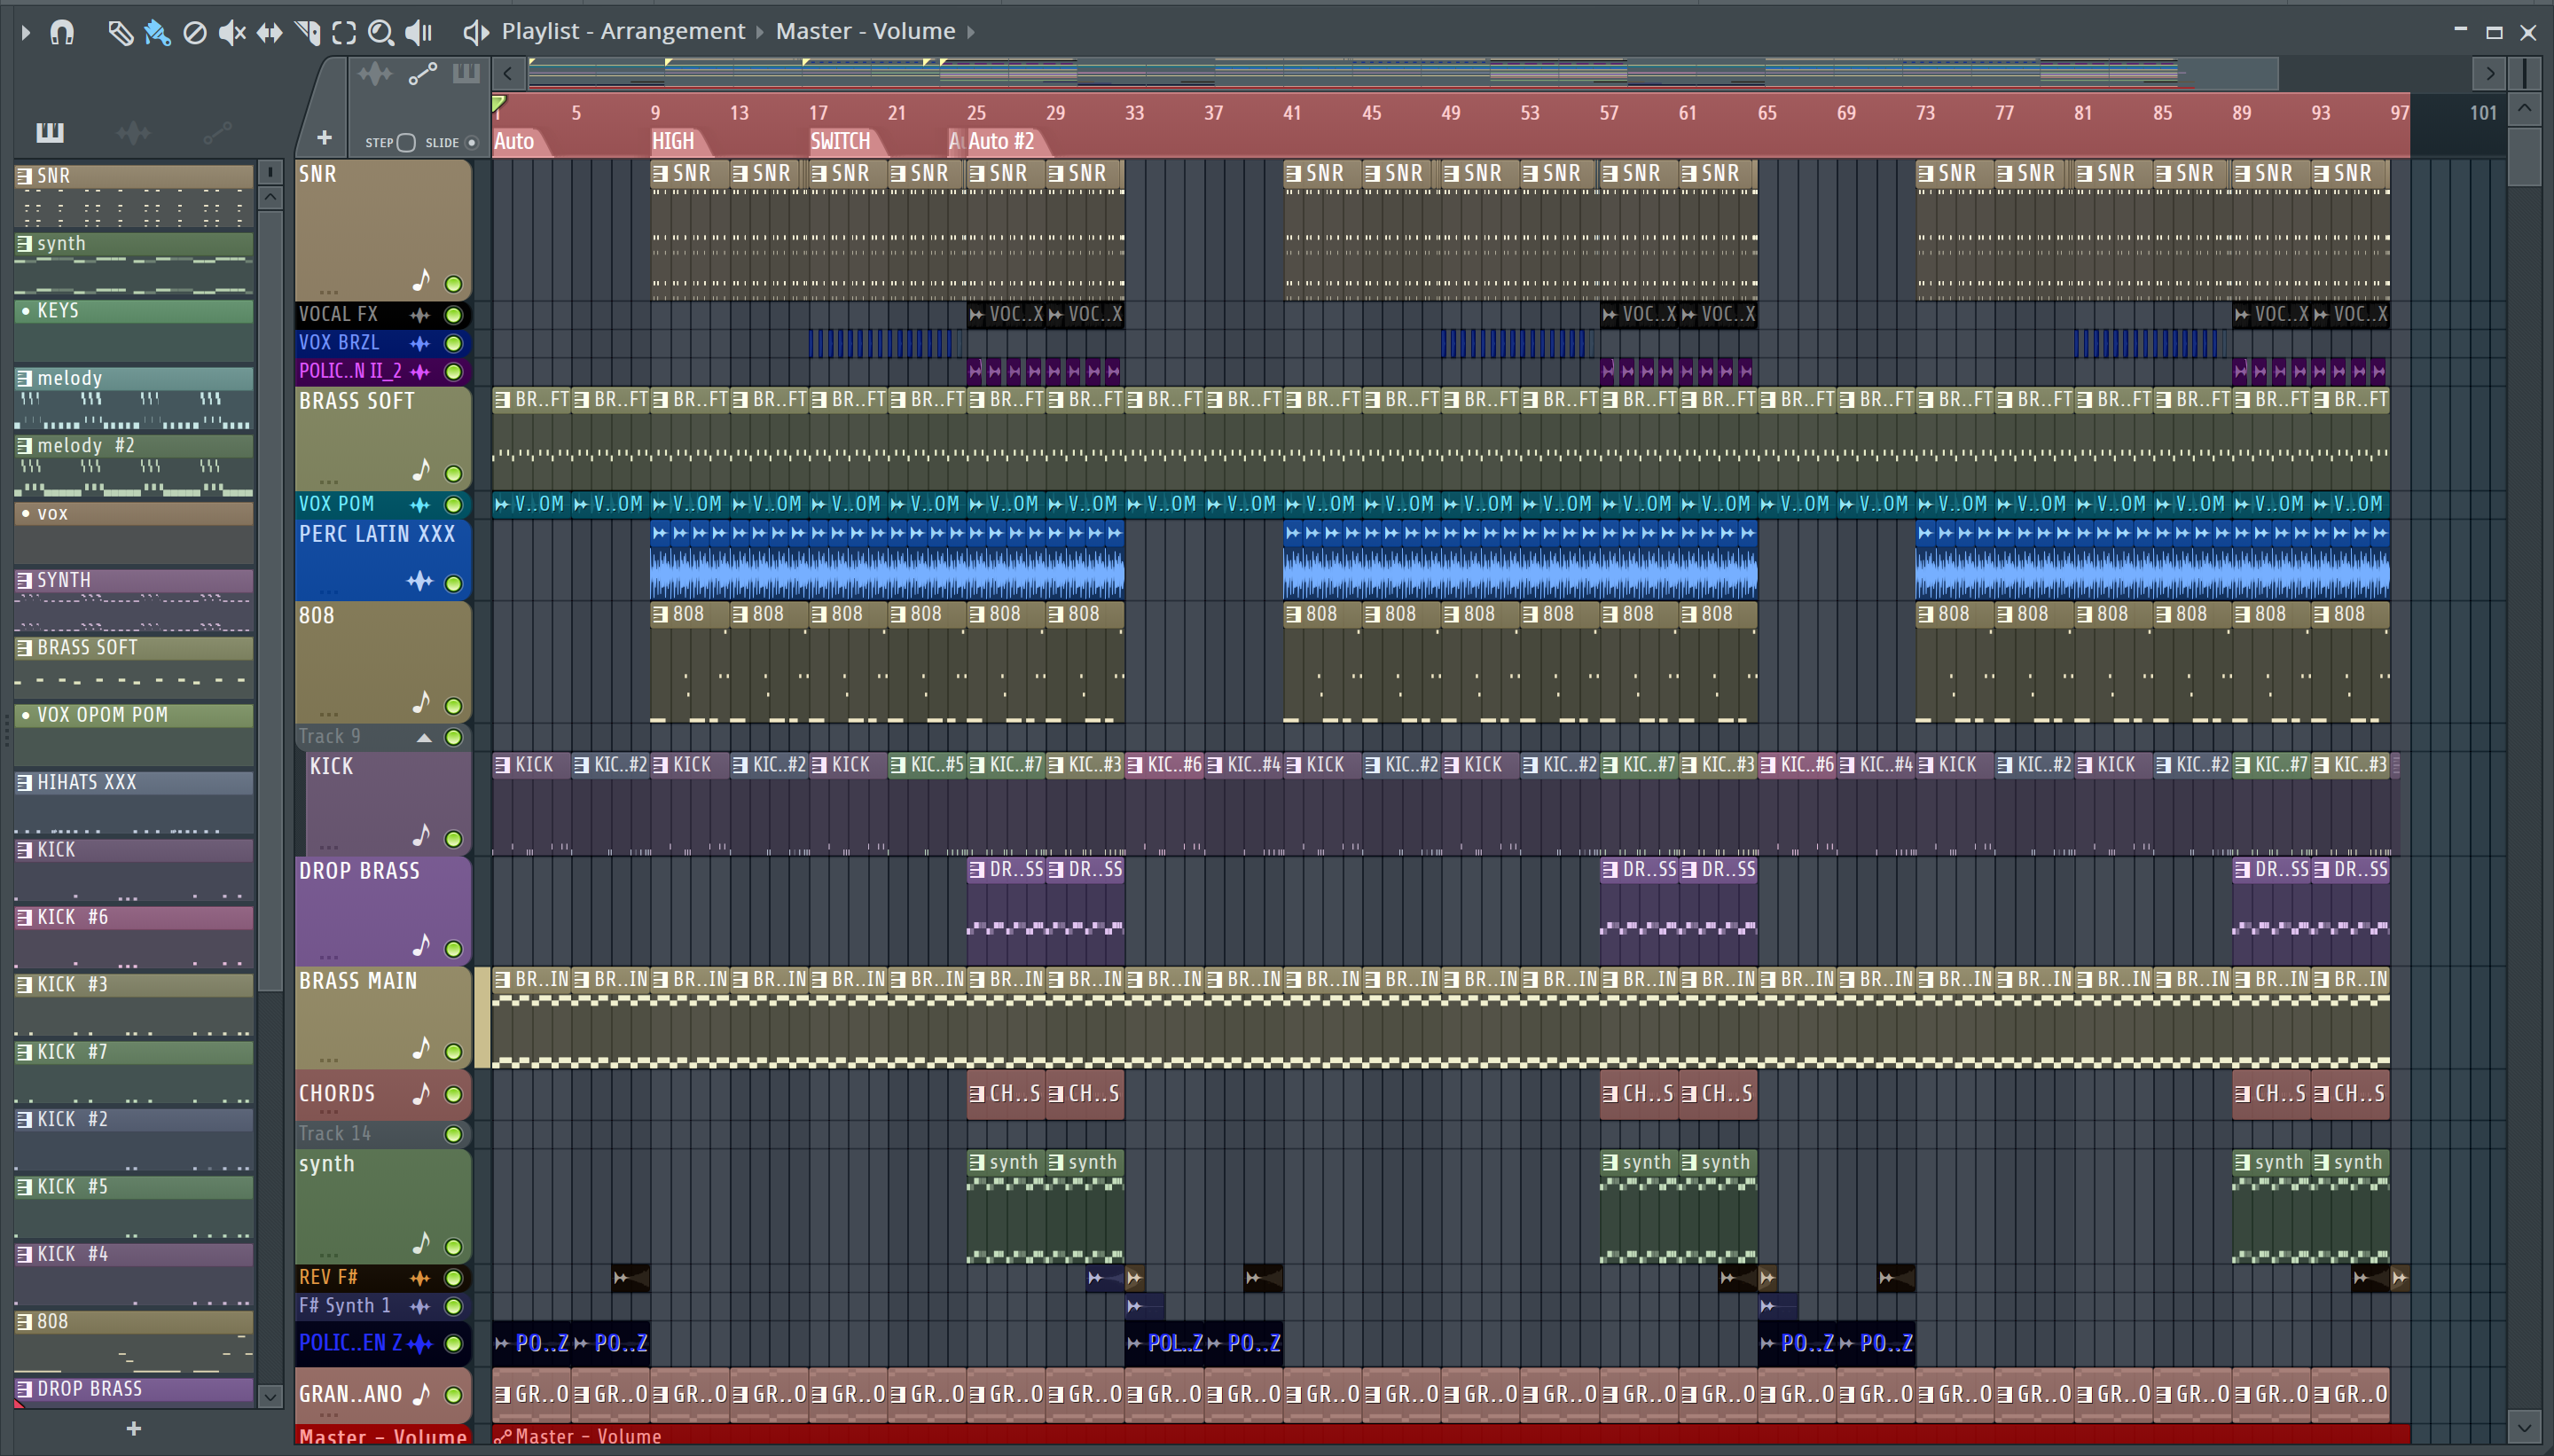Open the Playlist options menu arrow
Image resolution: width=2554 pixels, height=1456 pixels.
(x=26, y=33)
